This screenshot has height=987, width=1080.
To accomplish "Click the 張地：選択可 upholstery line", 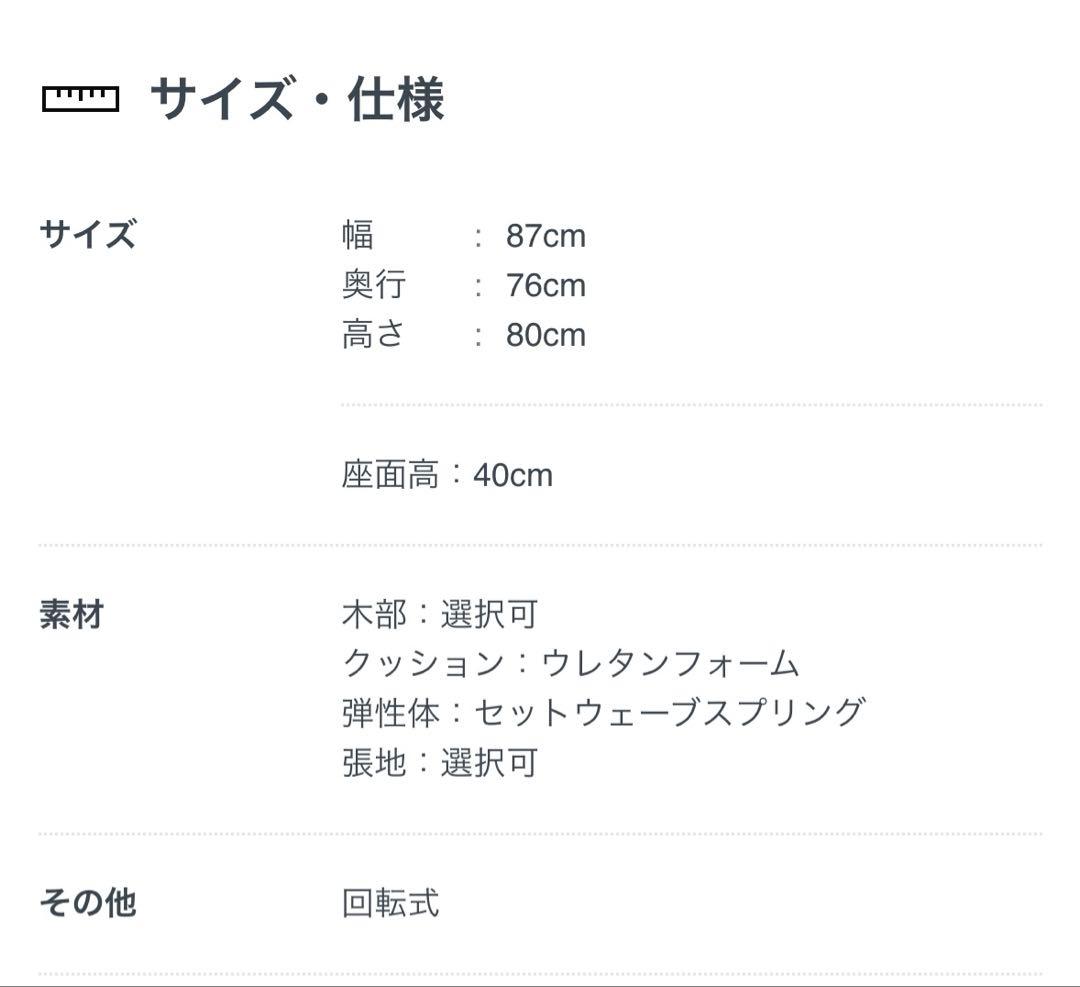I will point(440,762).
